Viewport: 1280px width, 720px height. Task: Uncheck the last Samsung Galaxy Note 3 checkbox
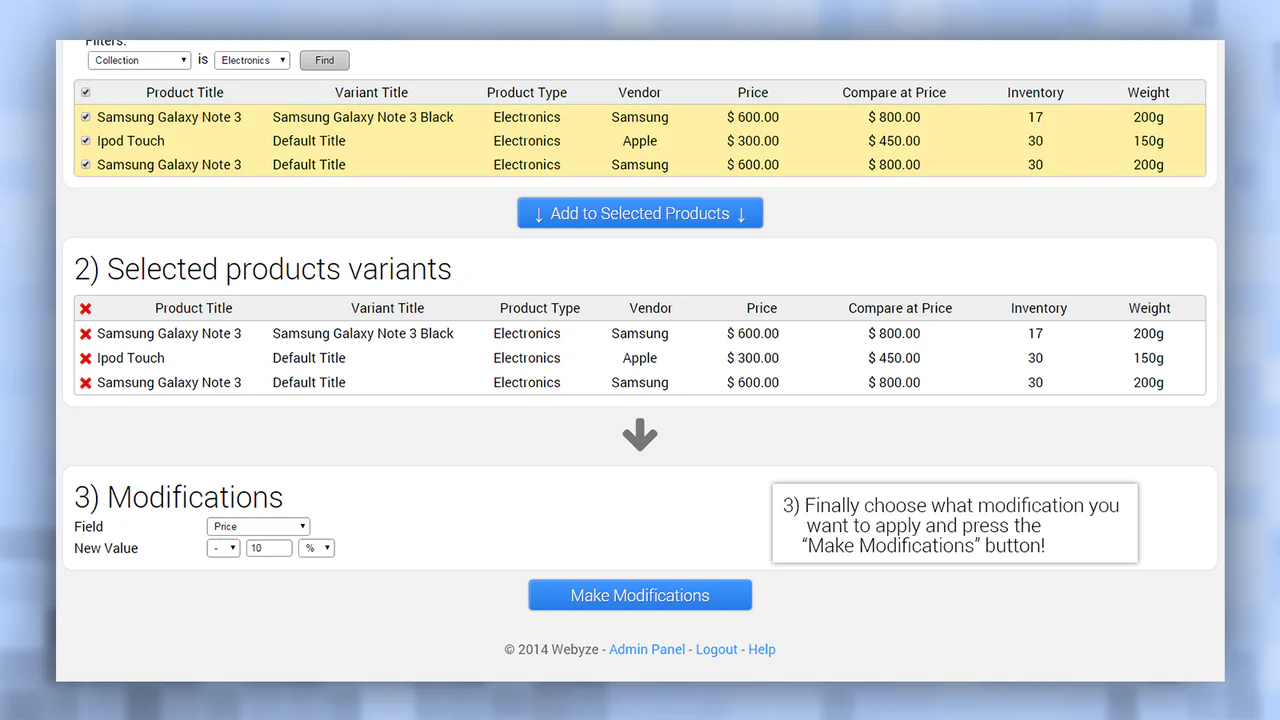point(86,165)
